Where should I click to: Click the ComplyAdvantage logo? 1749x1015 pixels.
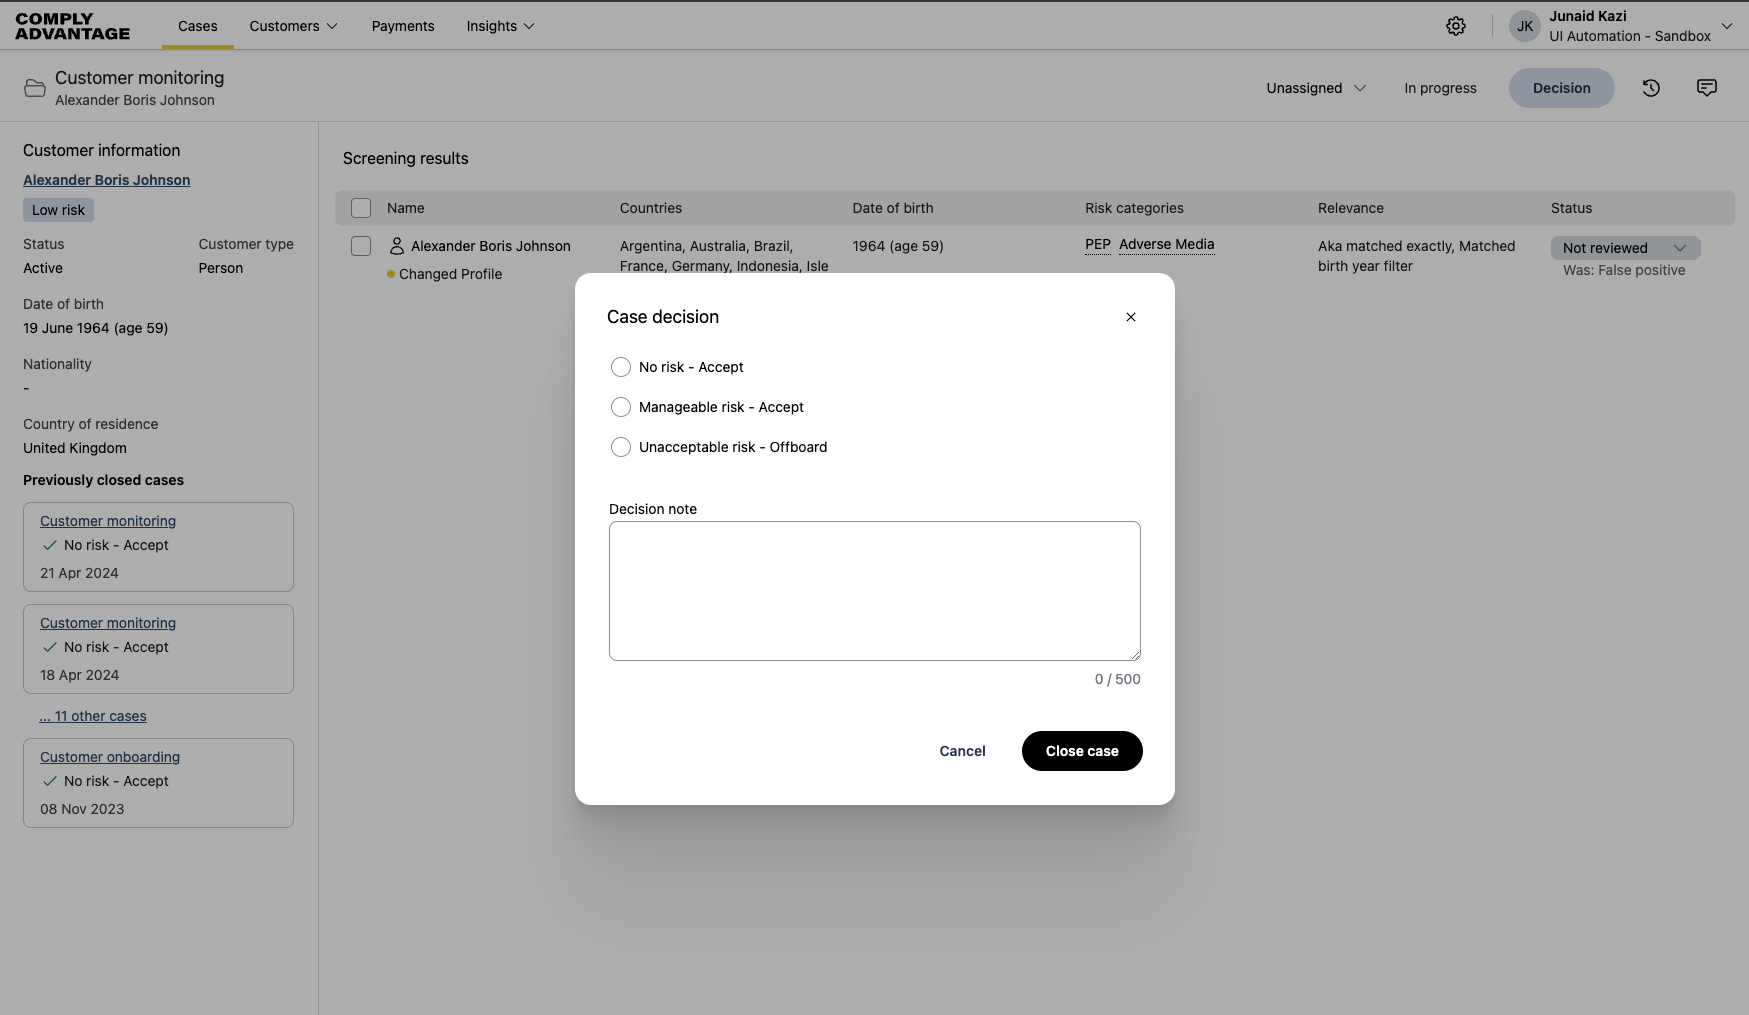pyautogui.click(x=71, y=26)
